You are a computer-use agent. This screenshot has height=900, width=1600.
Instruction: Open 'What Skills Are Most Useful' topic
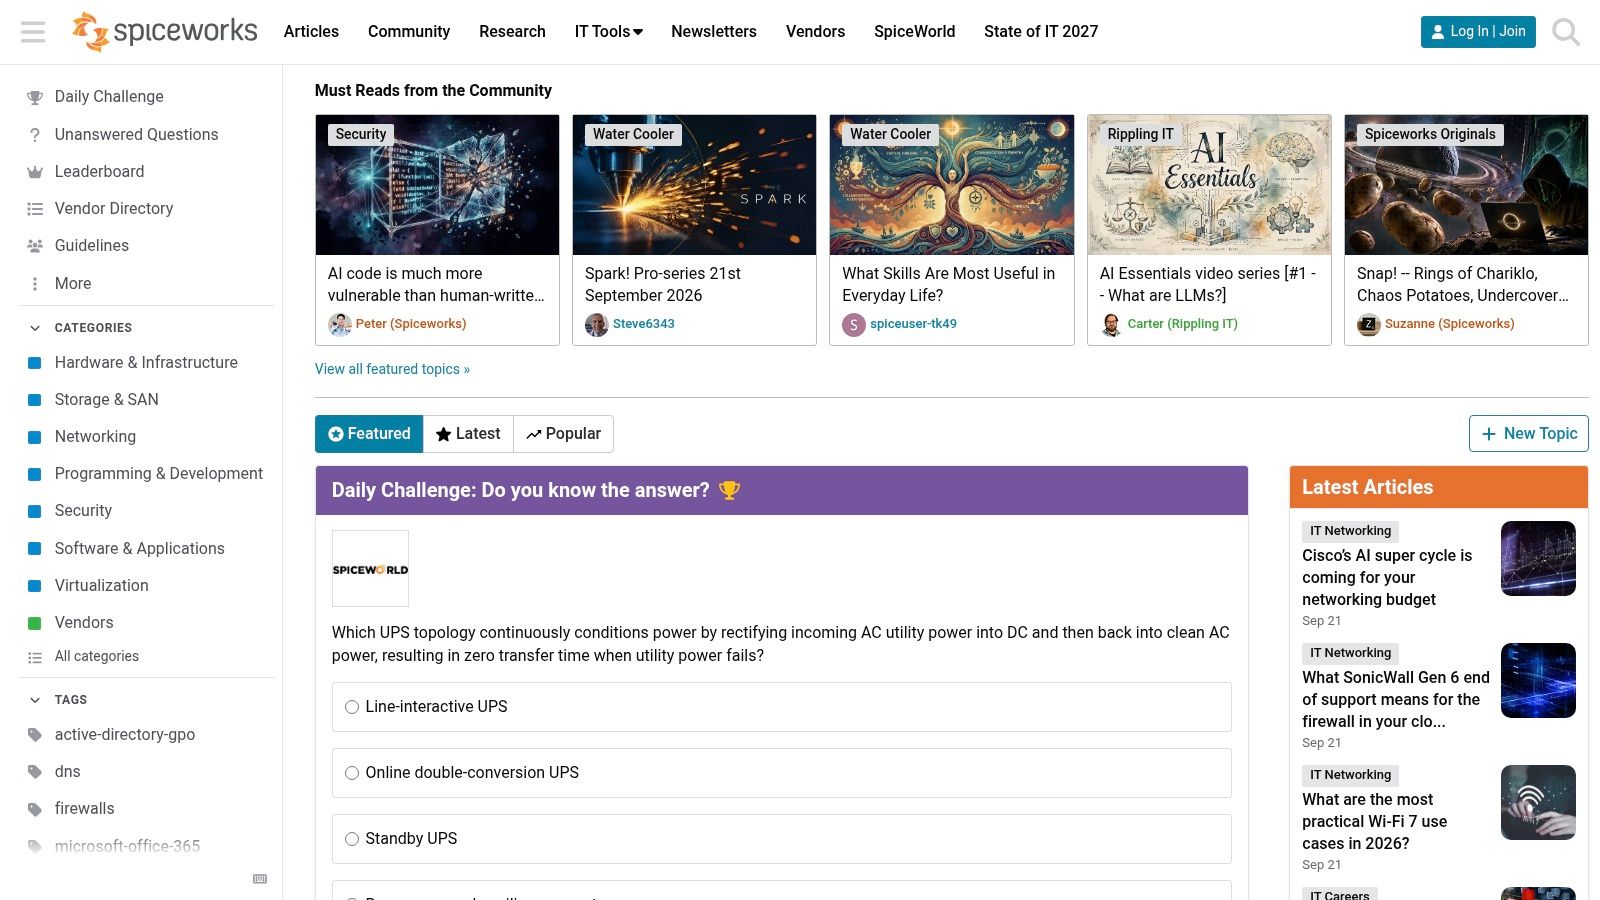948,284
